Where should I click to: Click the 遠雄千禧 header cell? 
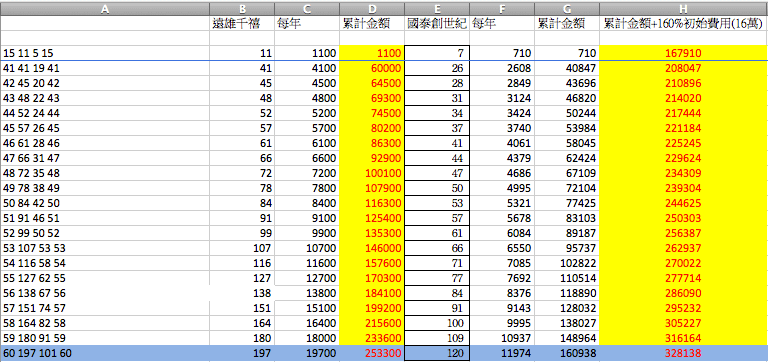pyautogui.click(x=242, y=24)
